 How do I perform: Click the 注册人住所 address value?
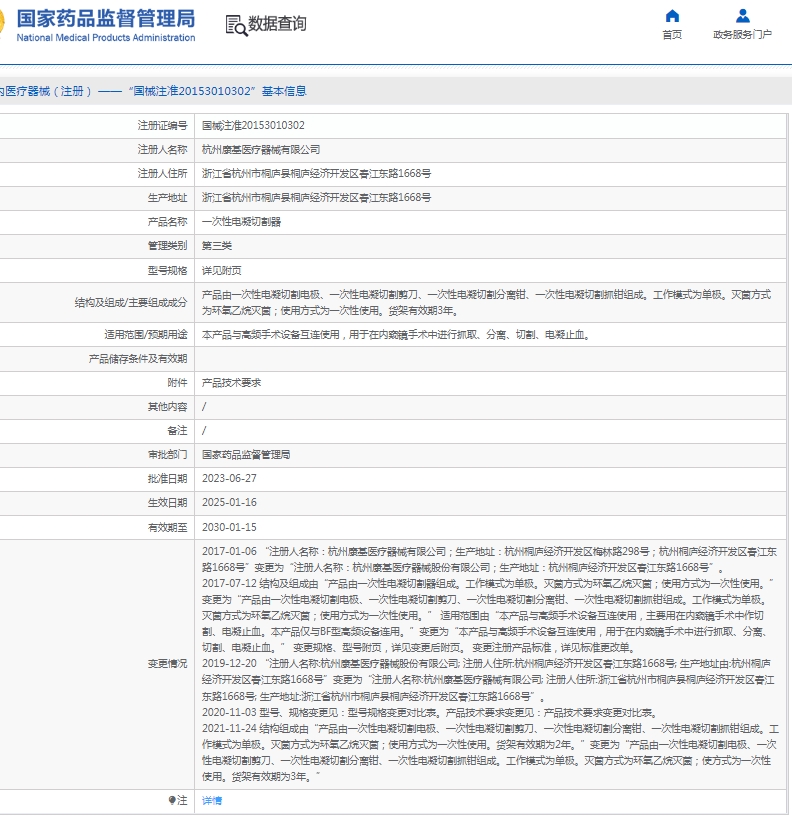click(316, 174)
